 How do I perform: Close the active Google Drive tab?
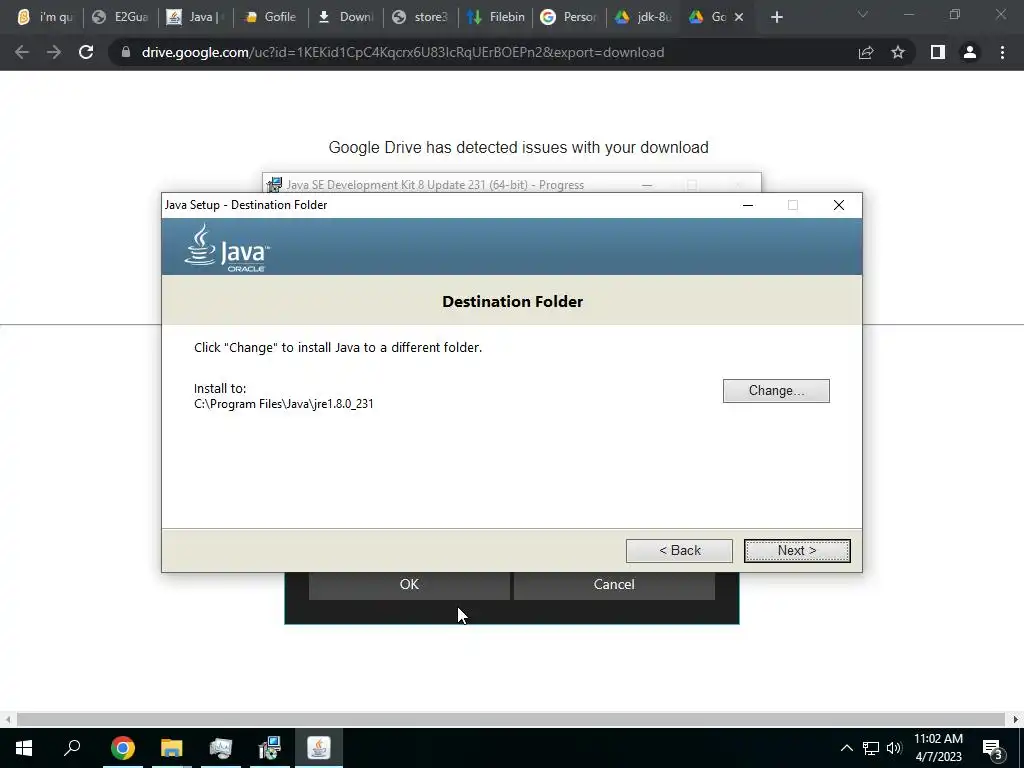pyautogui.click(x=739, y=17)
